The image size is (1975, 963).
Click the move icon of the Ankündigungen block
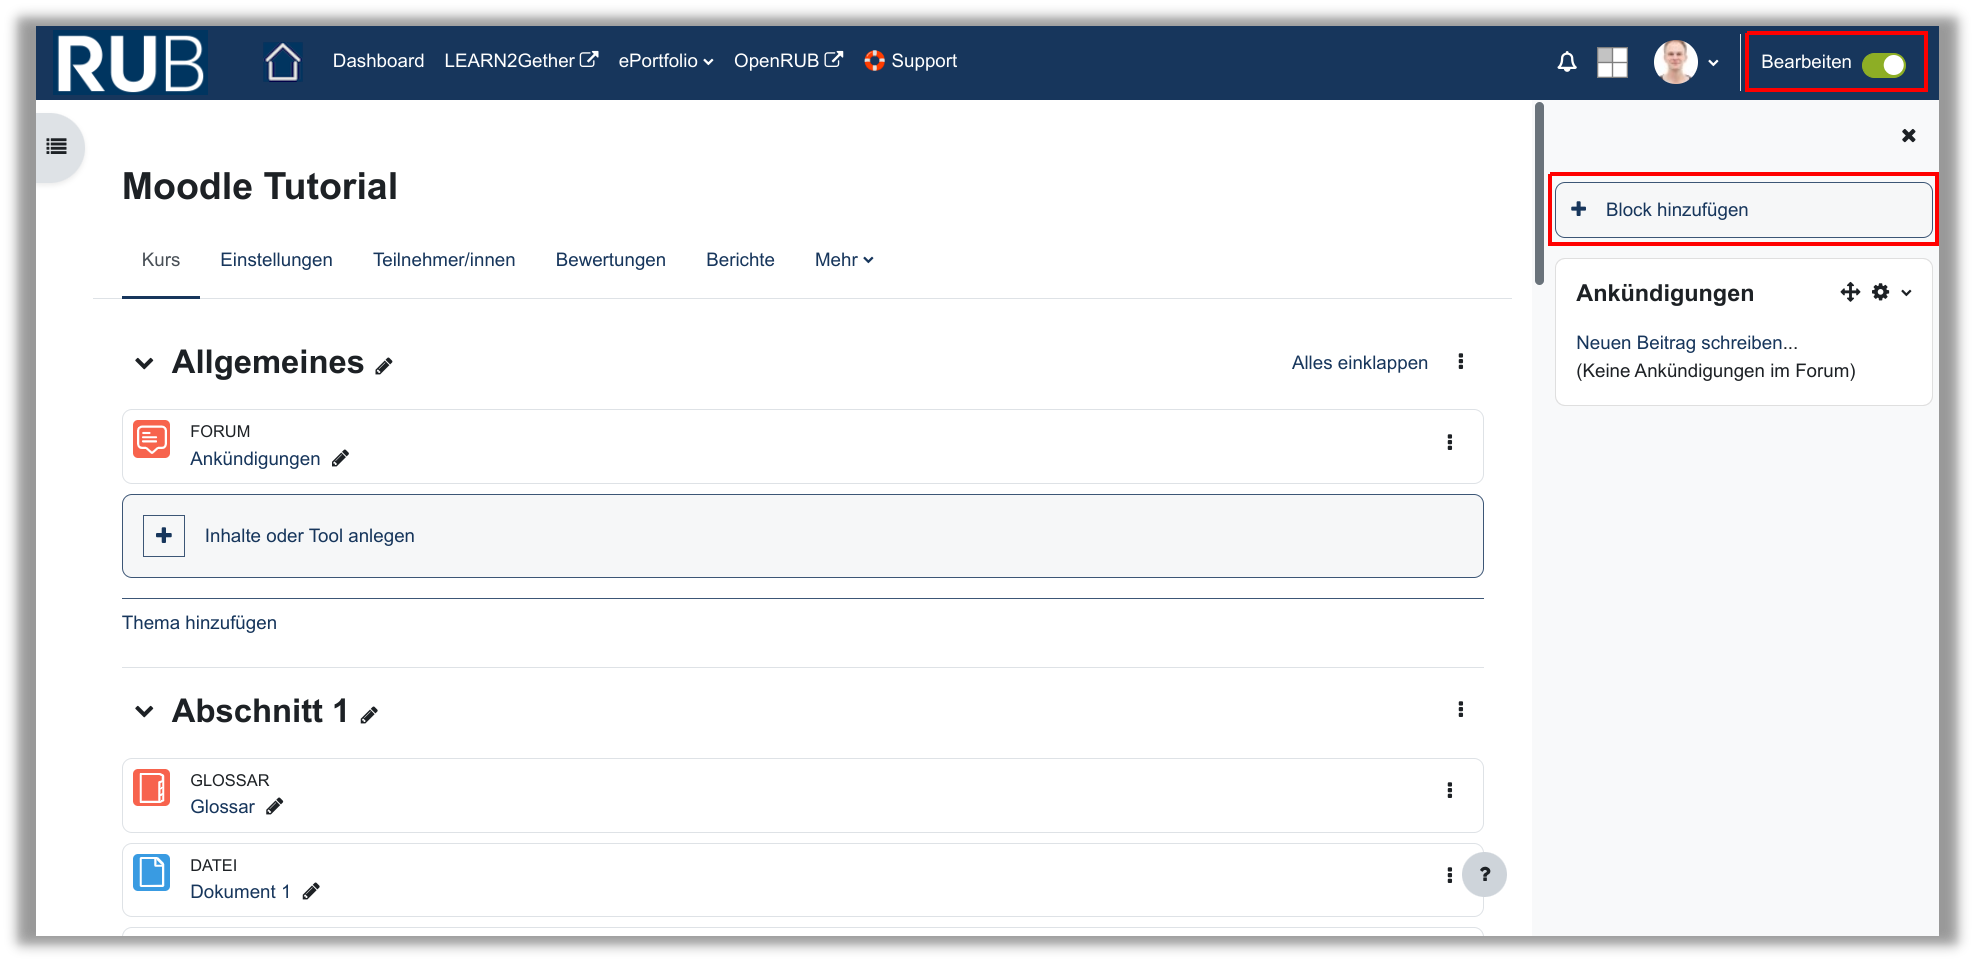[x=1849, y=292]
